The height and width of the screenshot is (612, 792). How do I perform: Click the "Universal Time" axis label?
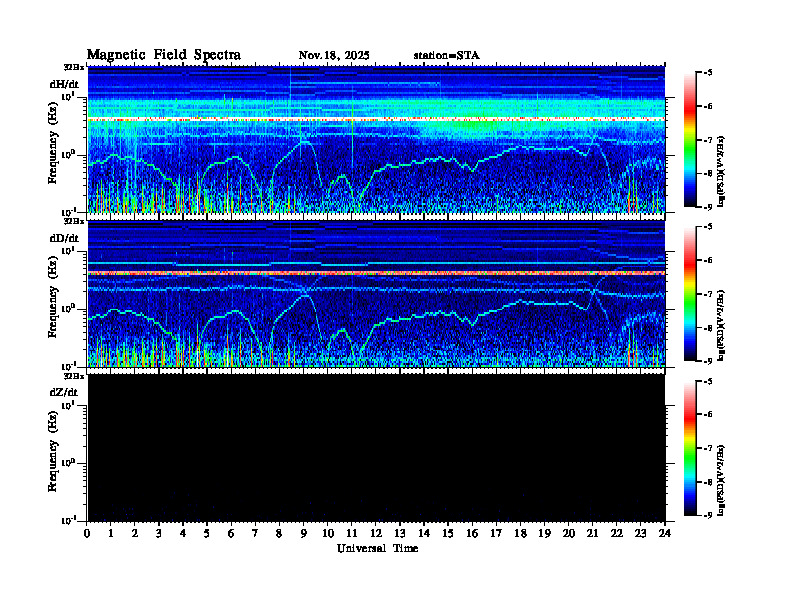pos(377,548)
